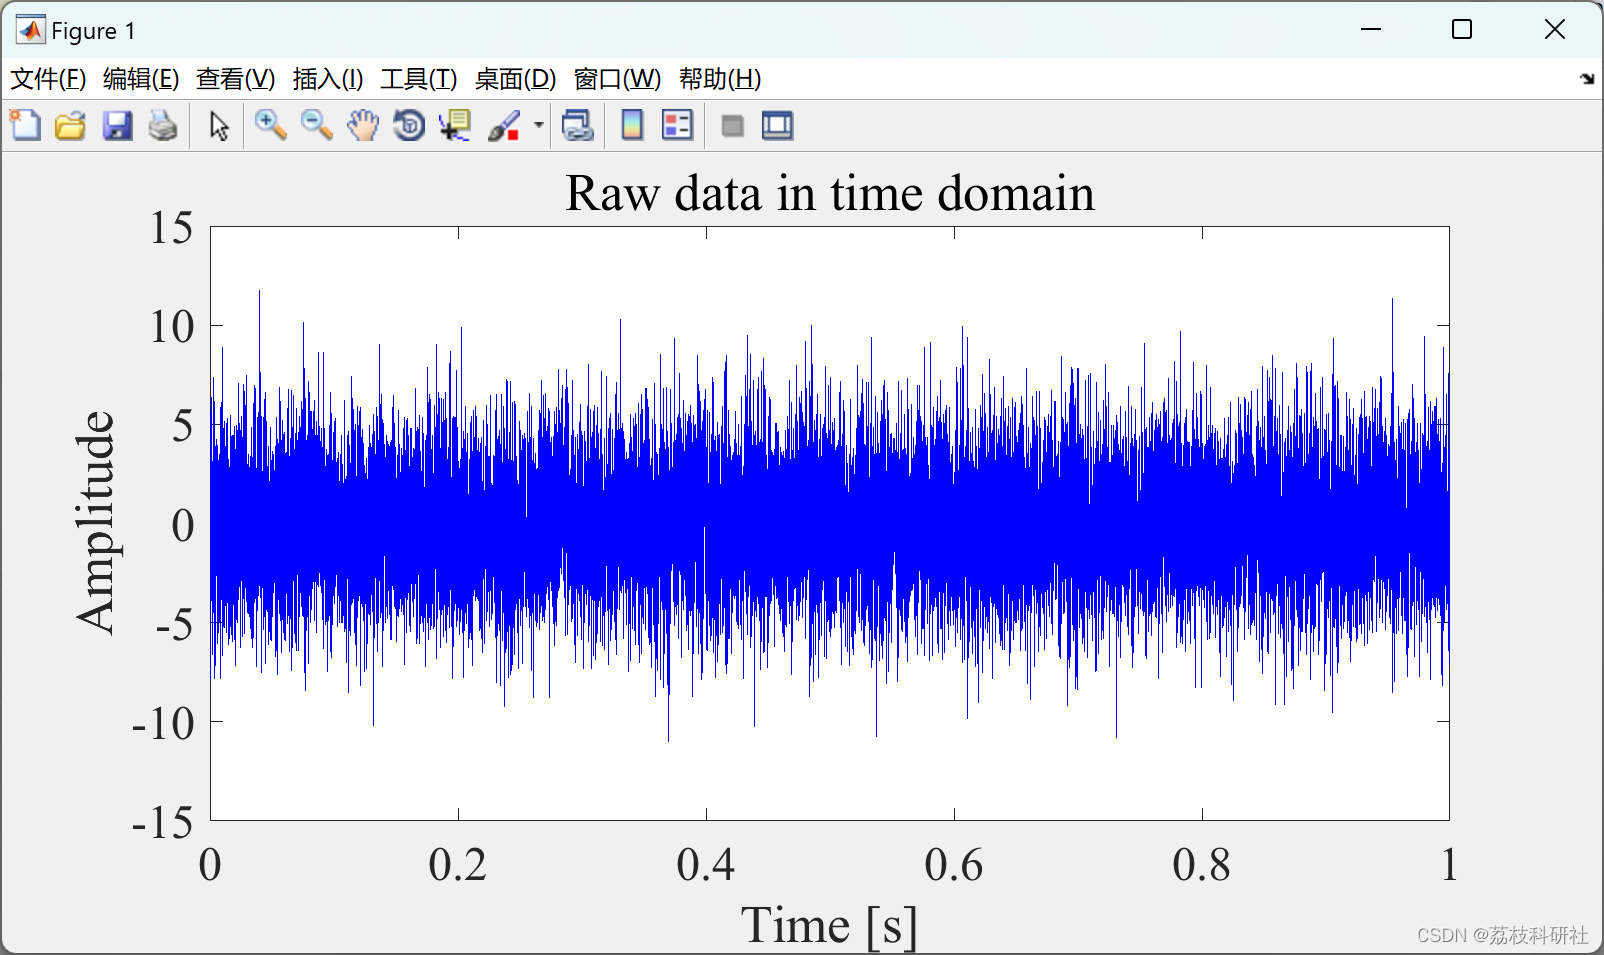The height and width of the screenshot is (955, 1604).
Task: Select the Edit Plot arrow tool
Action: pos(219,126)
